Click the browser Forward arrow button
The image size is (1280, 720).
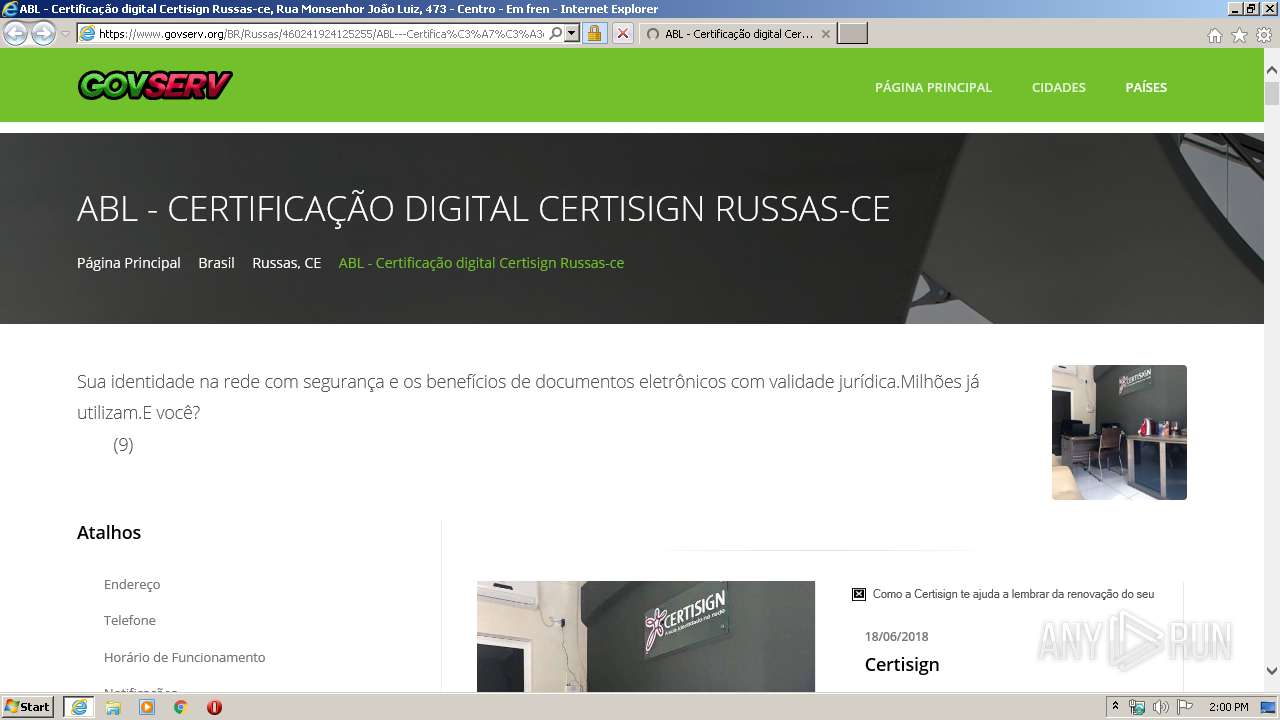coord(43,33)
